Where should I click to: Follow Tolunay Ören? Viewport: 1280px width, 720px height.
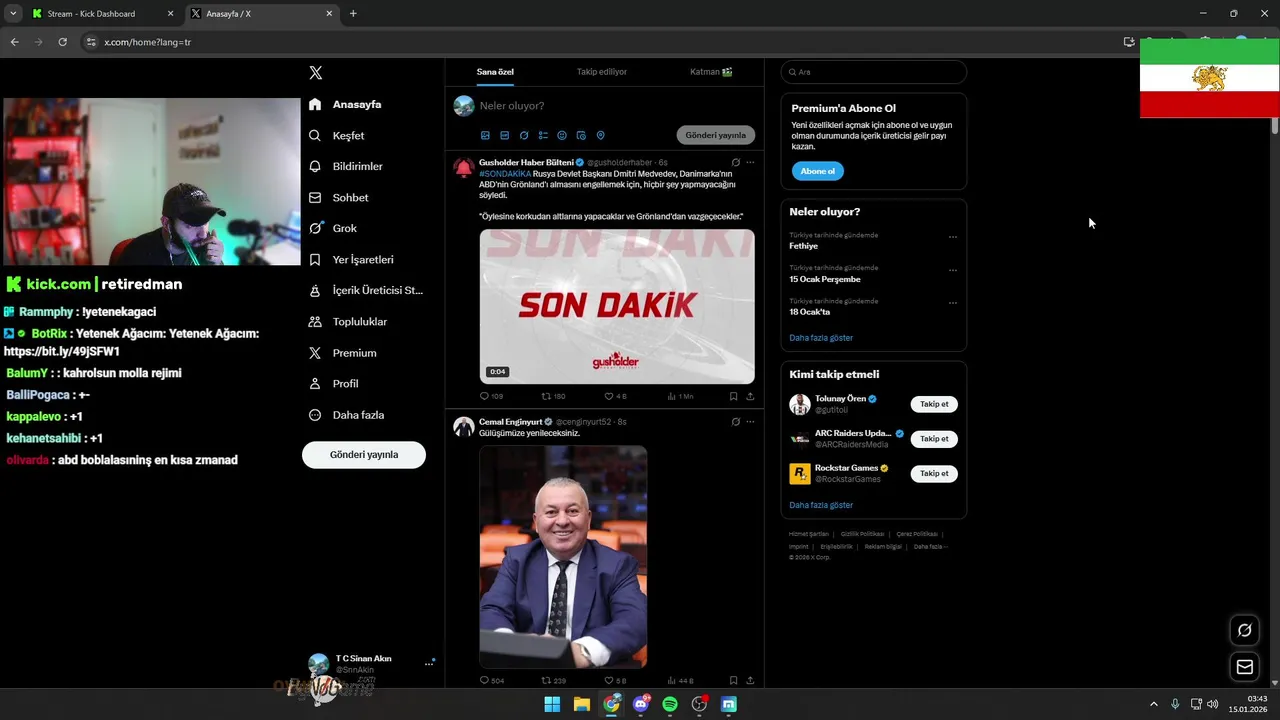click(934, 404)
